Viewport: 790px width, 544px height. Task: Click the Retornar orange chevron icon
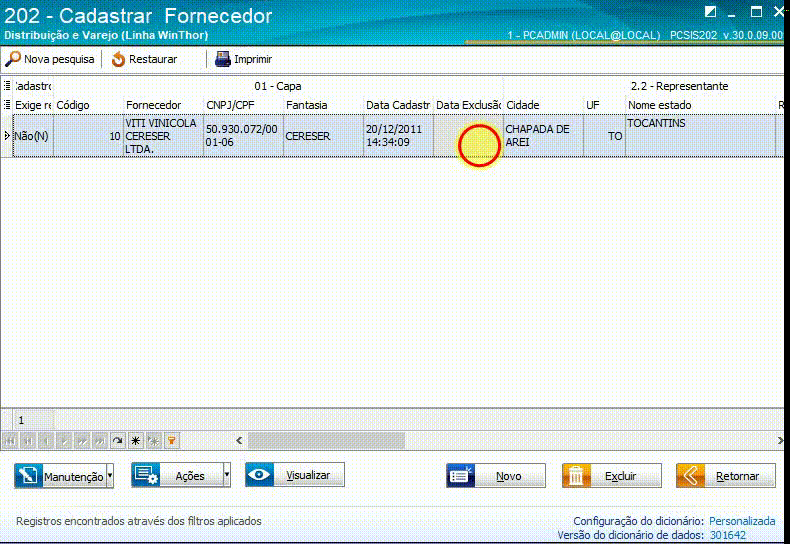pos(690,475)
